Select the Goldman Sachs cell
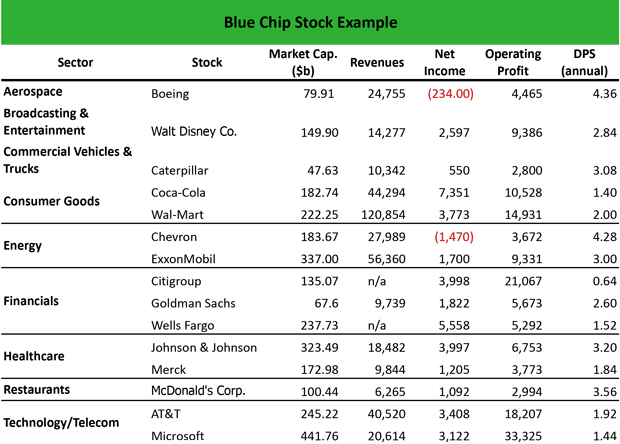The height and width of the screenshot is (444, 620). tap(195, 300)
